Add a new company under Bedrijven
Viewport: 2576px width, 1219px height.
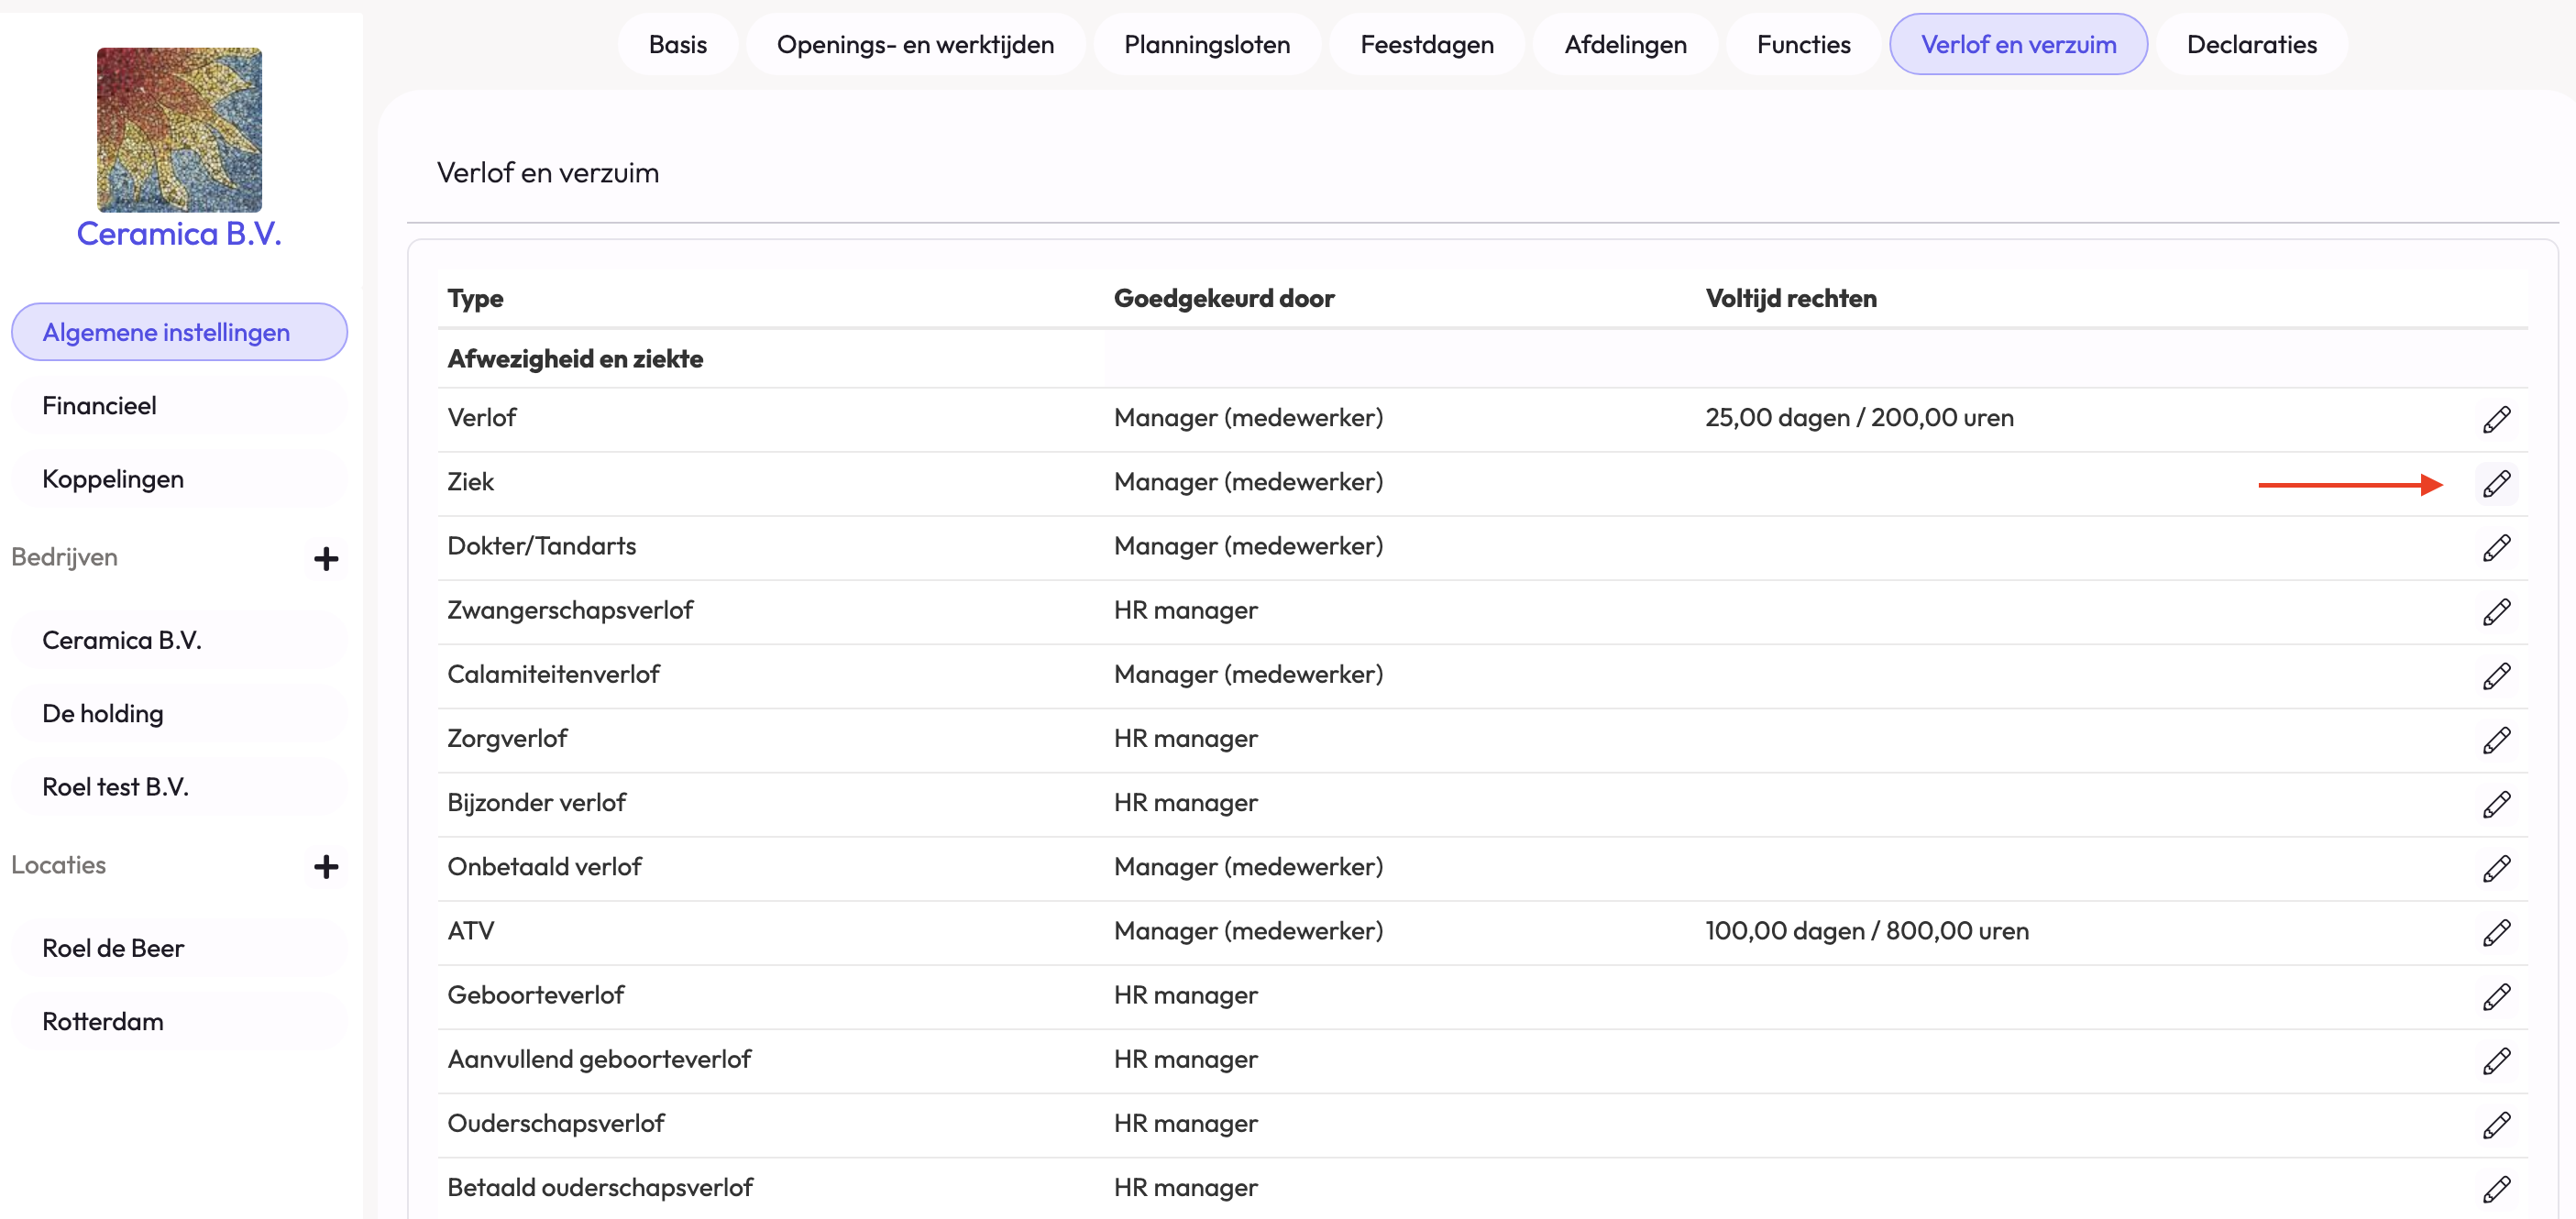pyautogui.click(x=325, y=558)
